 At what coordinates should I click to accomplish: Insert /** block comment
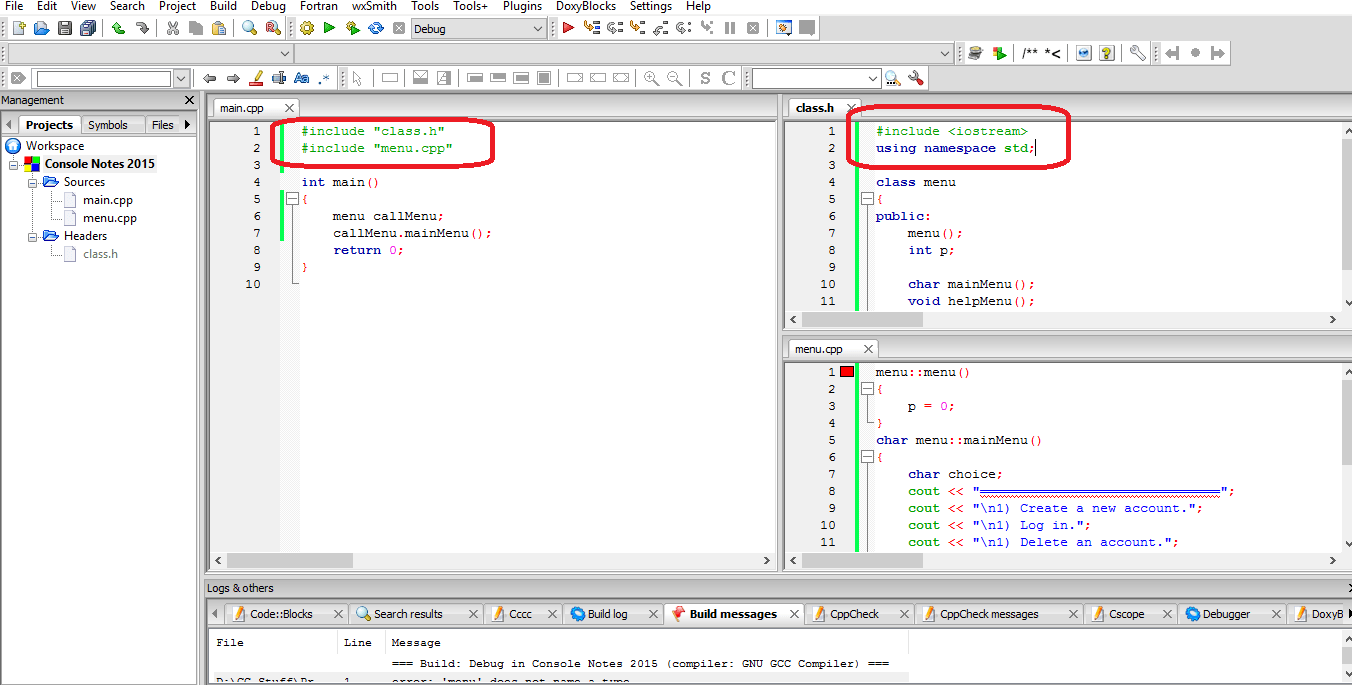pos(1029,53)
